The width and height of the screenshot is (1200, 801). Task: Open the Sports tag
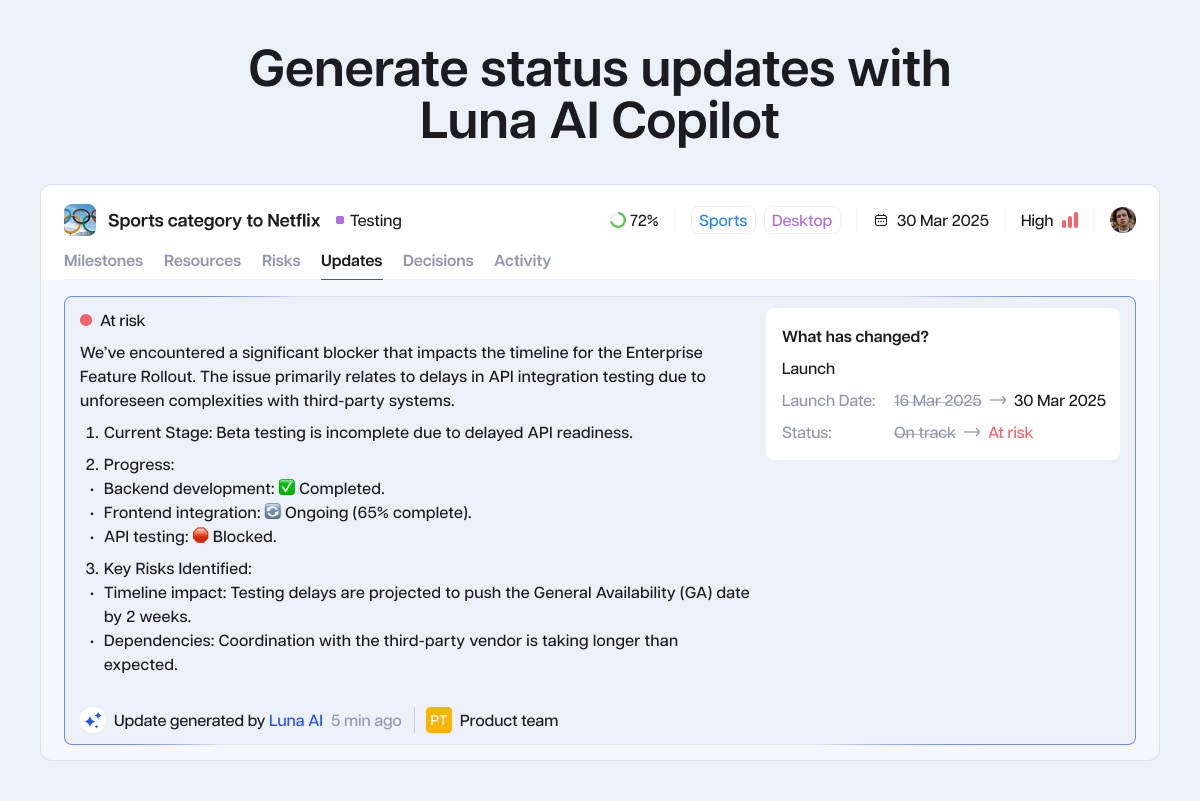coord(723,221)
